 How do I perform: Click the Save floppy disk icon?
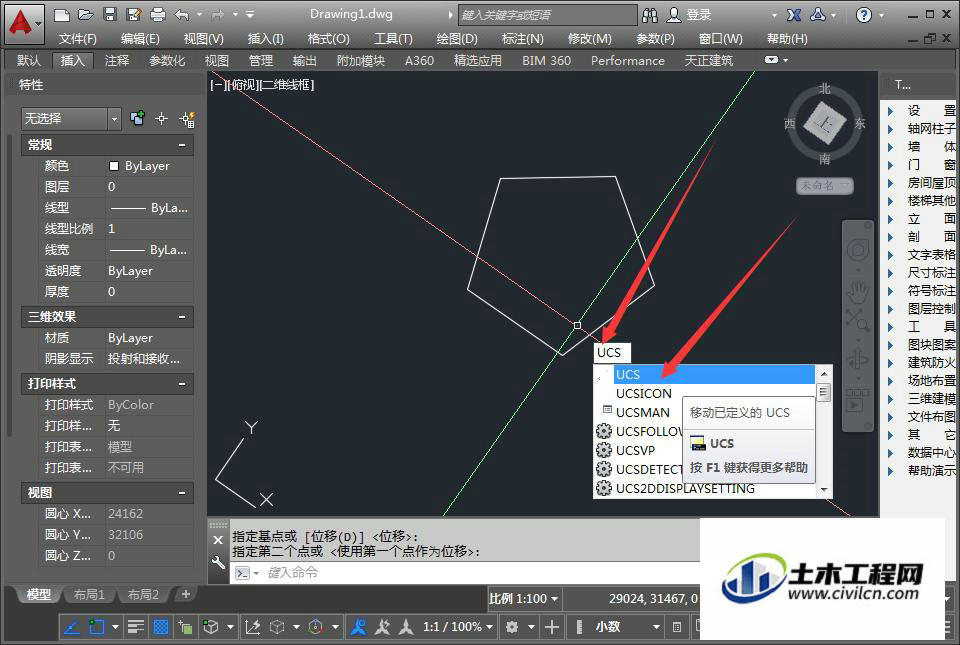110,14
